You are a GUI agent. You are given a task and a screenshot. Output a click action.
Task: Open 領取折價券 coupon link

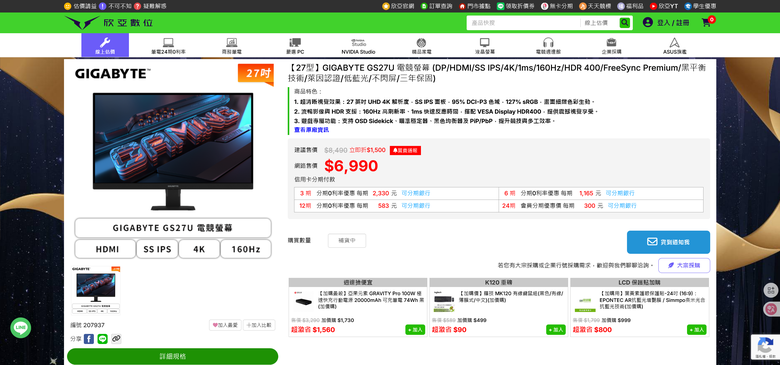coord(516,6)
